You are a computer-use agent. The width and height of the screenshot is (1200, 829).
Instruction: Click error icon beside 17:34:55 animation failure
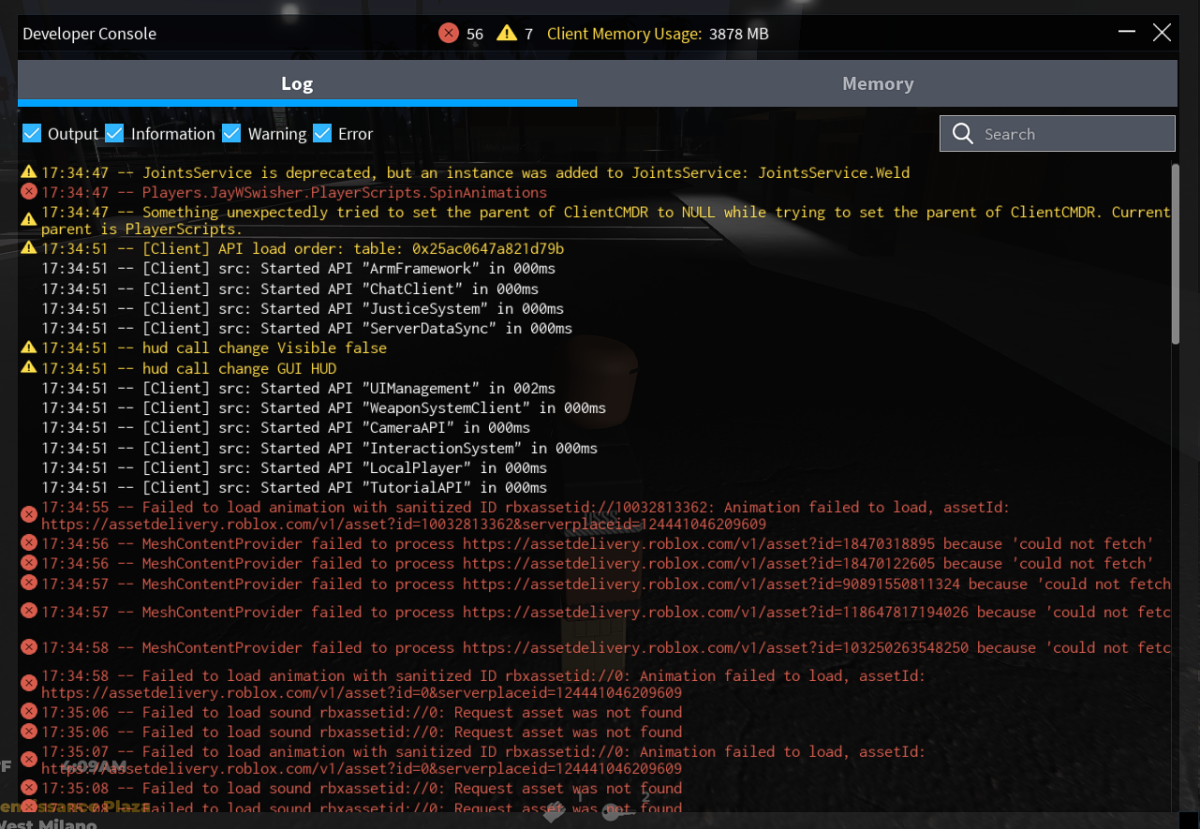(x=29, y=515)
